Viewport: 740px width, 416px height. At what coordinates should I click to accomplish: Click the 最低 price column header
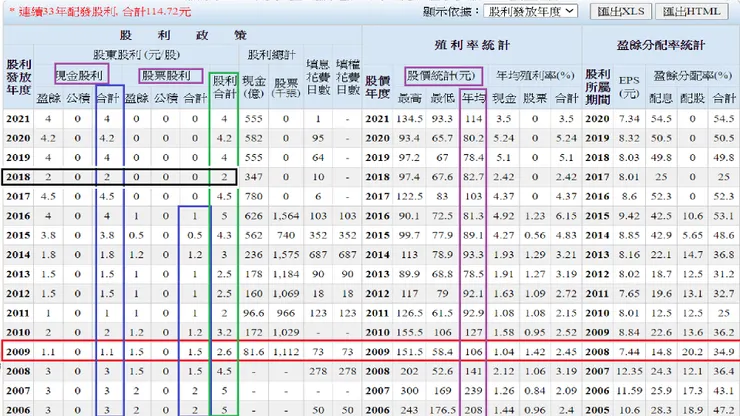pos(442,98)
